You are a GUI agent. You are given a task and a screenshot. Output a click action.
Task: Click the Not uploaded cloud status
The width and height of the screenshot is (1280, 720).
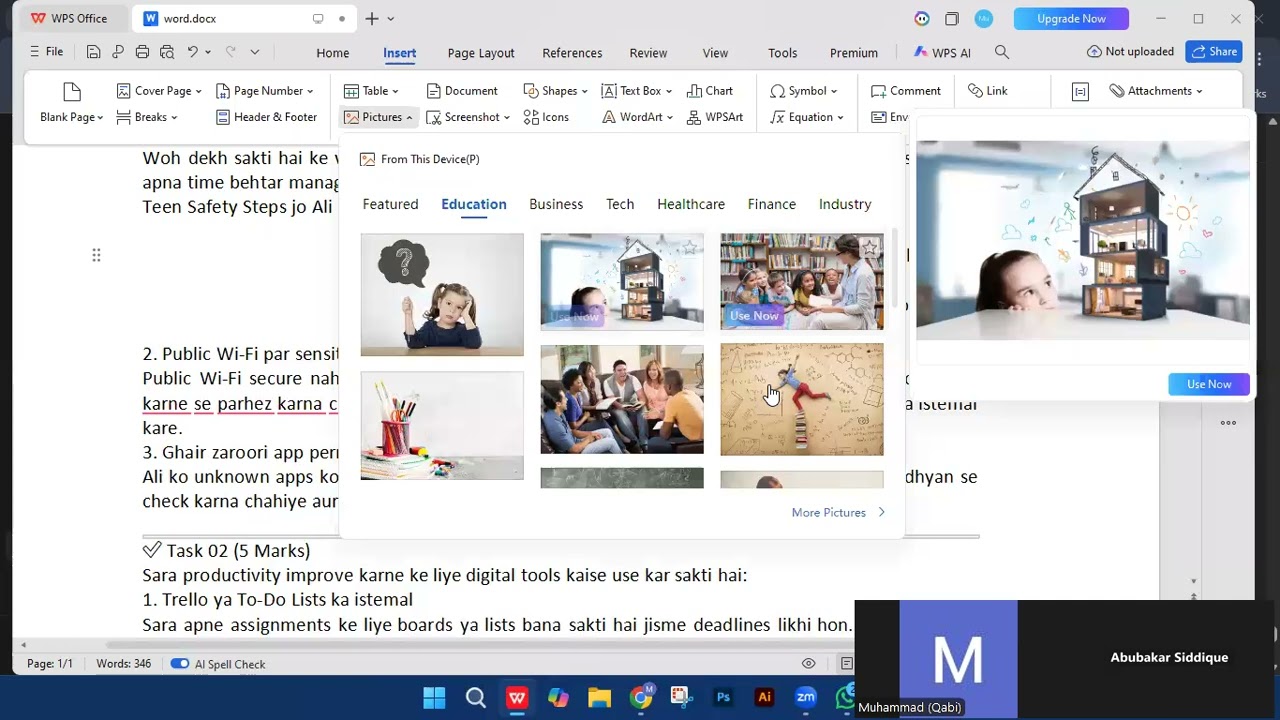click(x=1130, y=52)
